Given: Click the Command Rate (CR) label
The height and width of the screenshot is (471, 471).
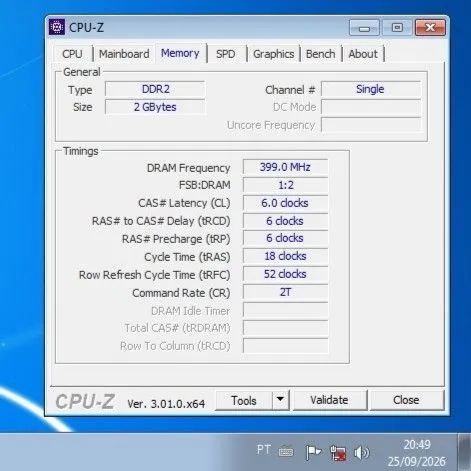Looking at the screenshot, I should point(181,293).
